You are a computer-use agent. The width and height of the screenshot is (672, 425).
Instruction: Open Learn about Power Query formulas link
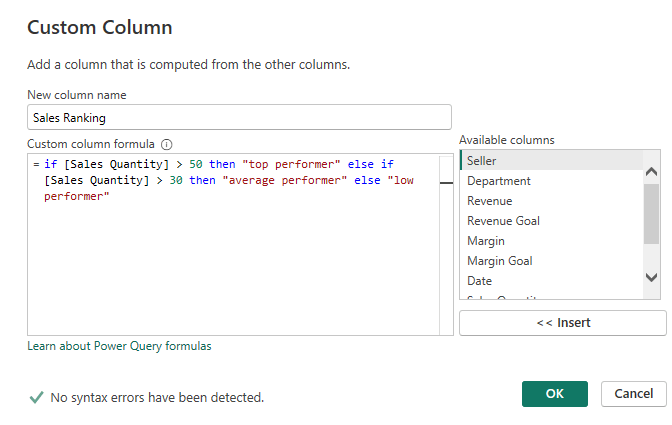point(119,346)
